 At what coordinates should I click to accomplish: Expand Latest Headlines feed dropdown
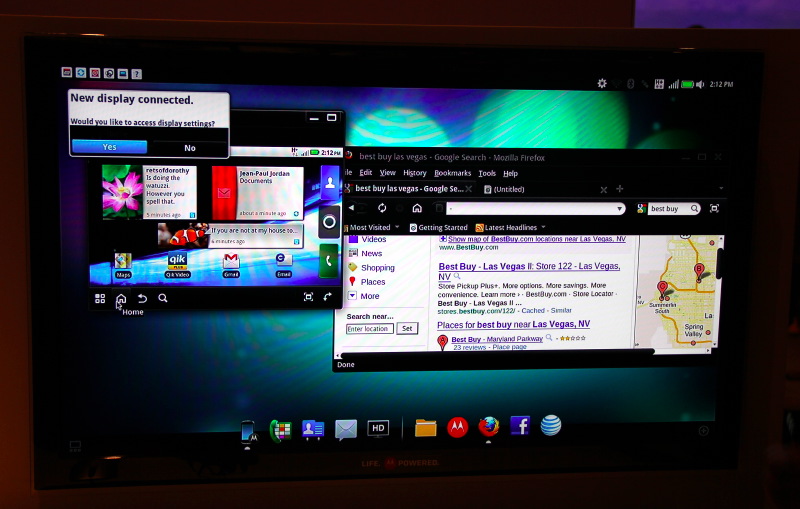(543, 227)
